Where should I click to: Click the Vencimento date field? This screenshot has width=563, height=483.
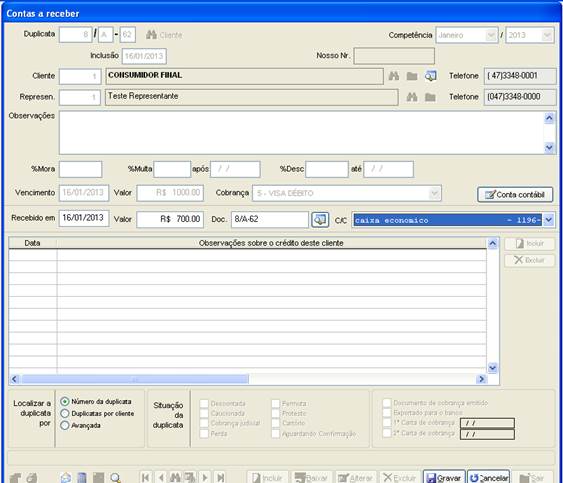[x=84, y=193]
